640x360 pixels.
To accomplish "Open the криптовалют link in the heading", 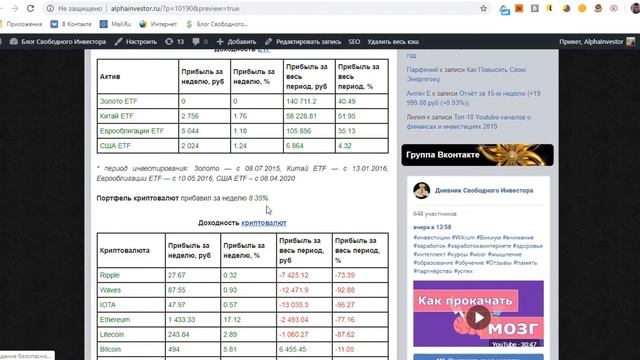I will [264, 223].
